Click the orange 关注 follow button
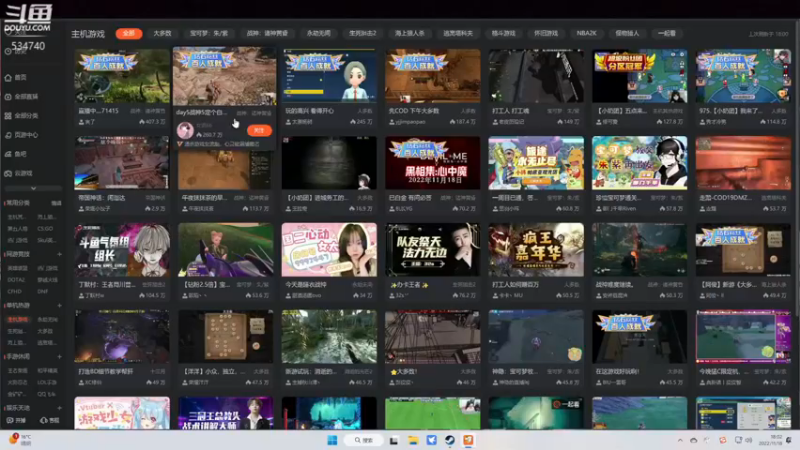800x450 pixels. [x=259, y=131]
